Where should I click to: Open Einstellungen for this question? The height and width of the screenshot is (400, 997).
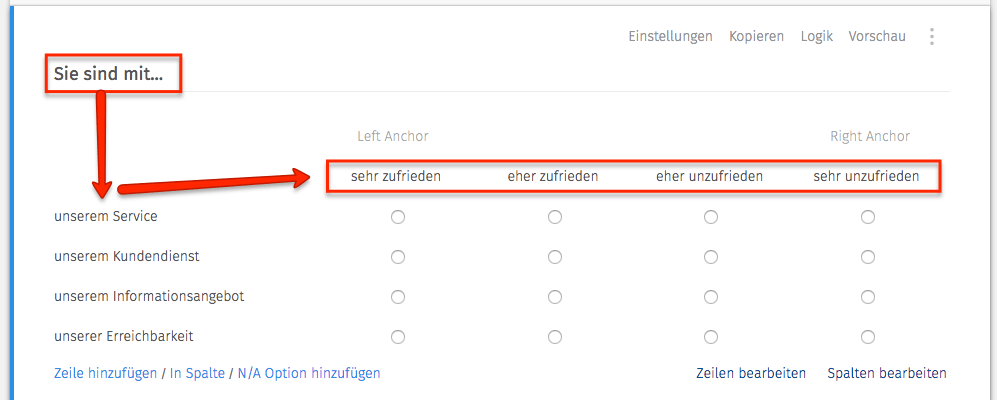click(x=670, y=36)
